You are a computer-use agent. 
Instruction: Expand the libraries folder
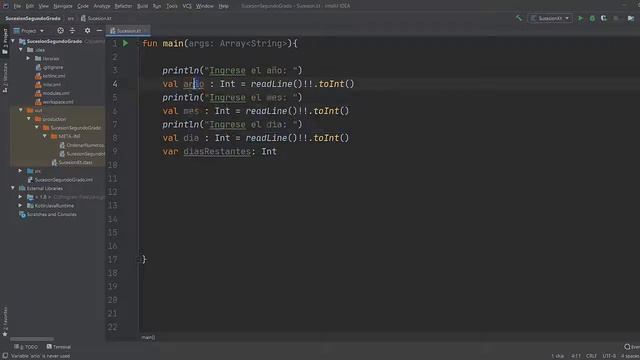point(29,58)
